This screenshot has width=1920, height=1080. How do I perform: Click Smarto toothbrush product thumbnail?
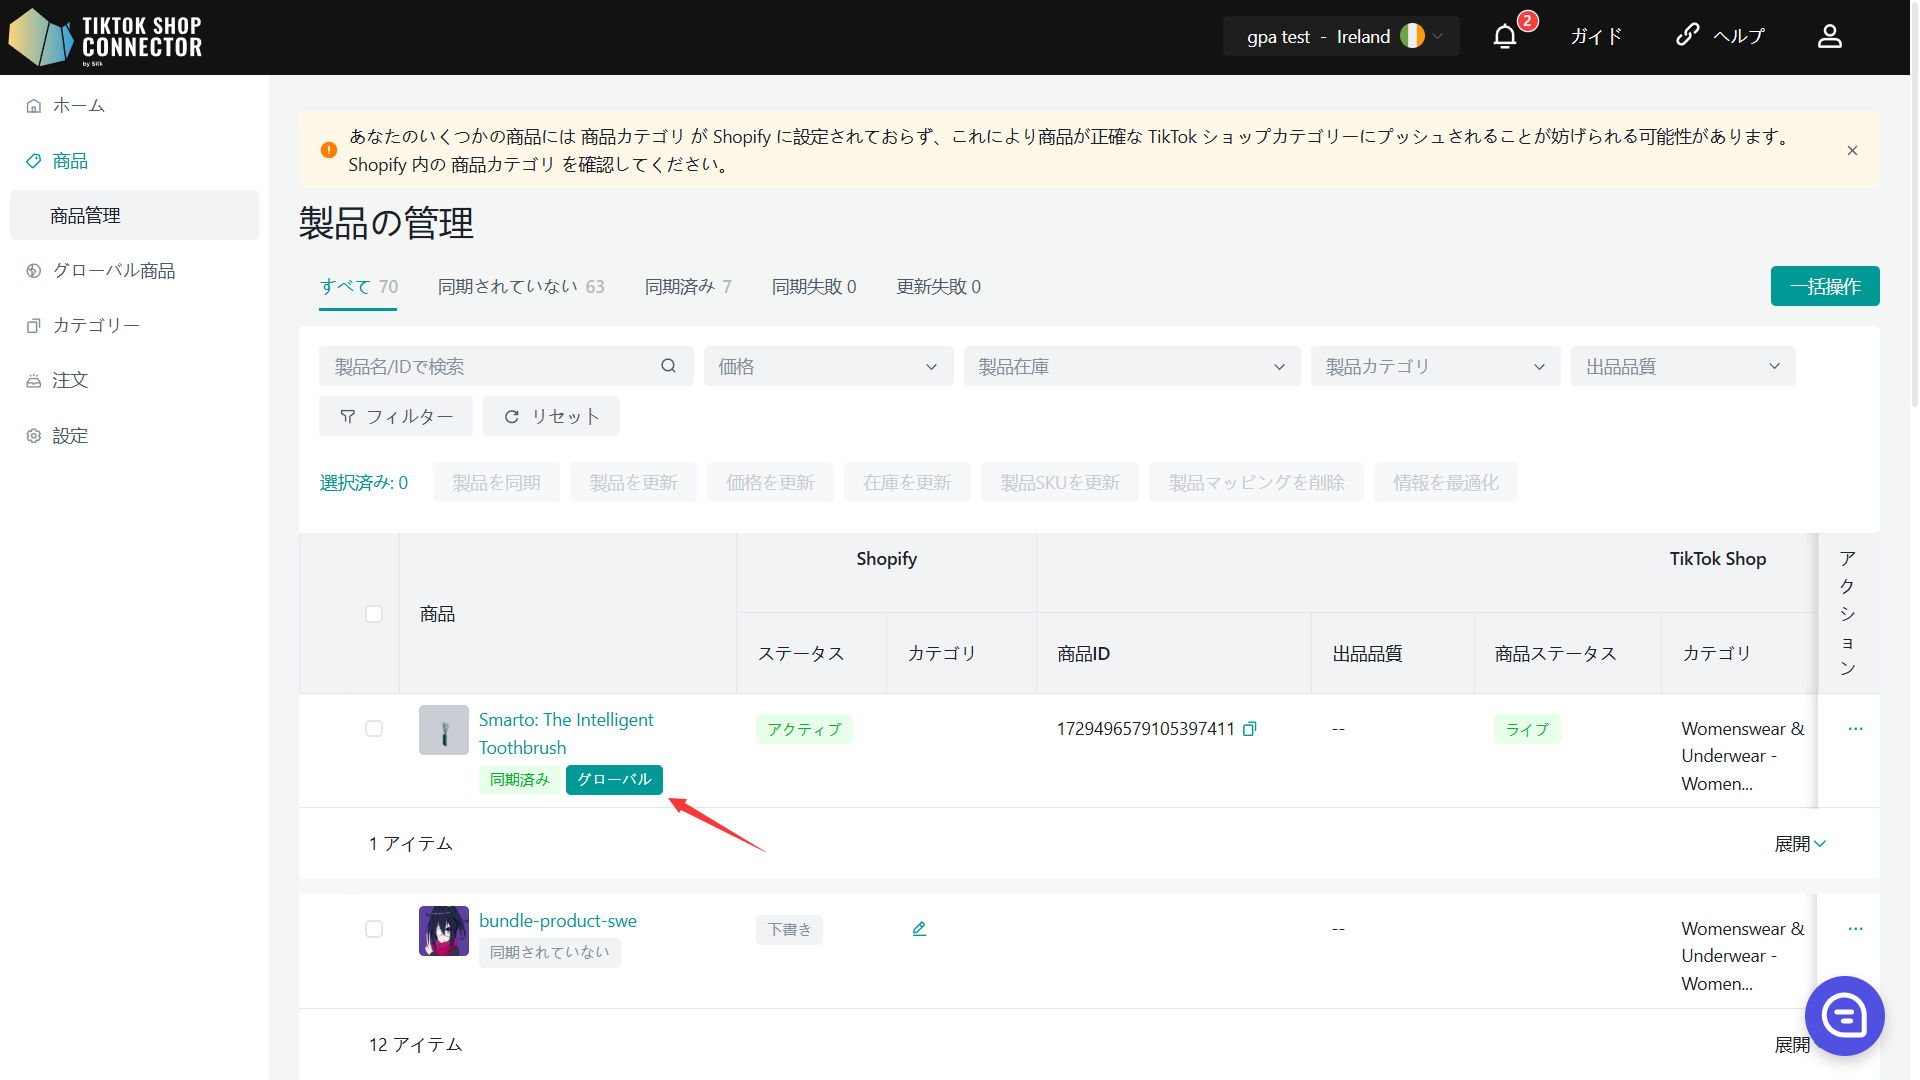point(444,730)
